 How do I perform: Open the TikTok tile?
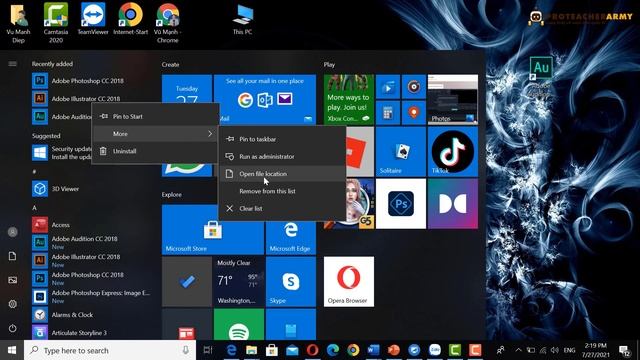pyautogui.click(x=453, y=151)
